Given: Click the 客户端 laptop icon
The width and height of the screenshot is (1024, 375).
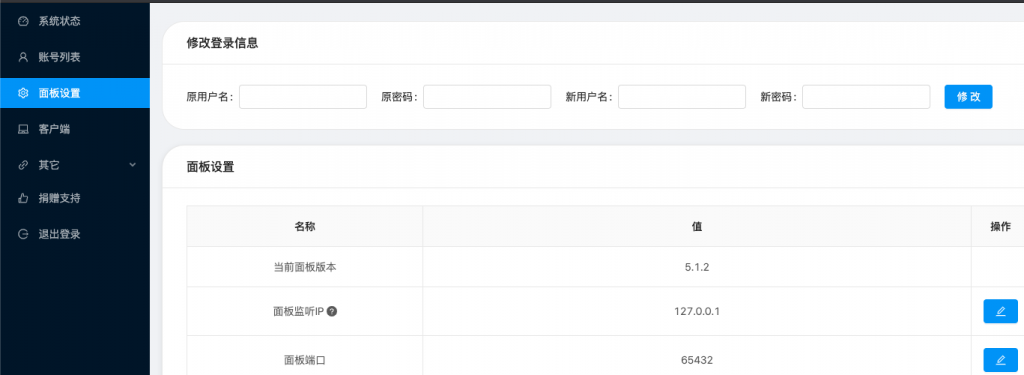Looking at the screenshot, I should click(23, 129).
